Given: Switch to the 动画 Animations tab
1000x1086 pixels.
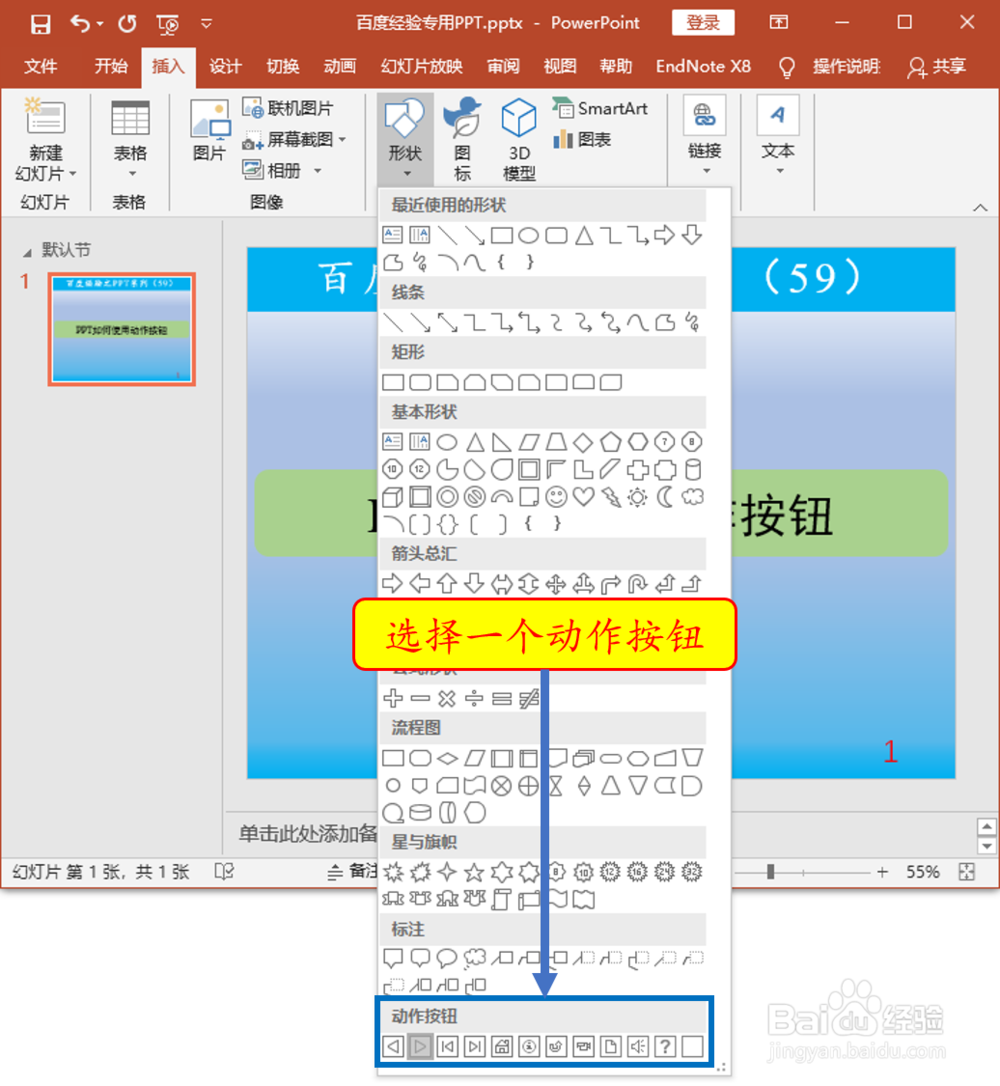Looking at the screenshot, I should click(340, 66).
